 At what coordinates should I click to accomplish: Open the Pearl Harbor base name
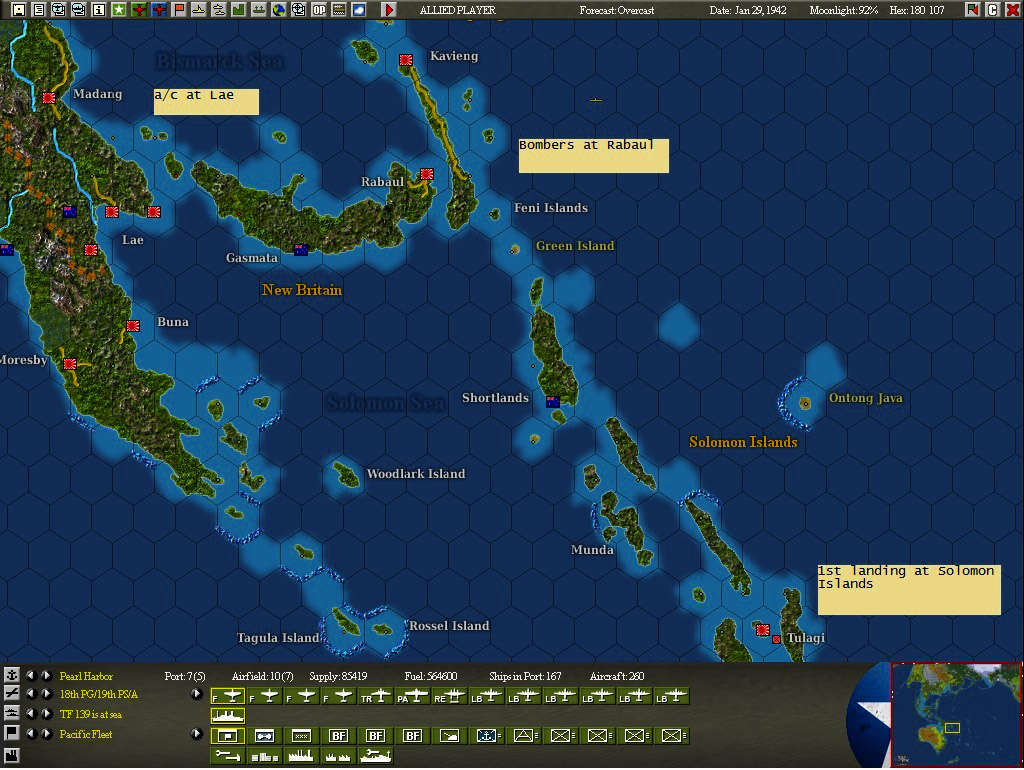coord(86,676)
